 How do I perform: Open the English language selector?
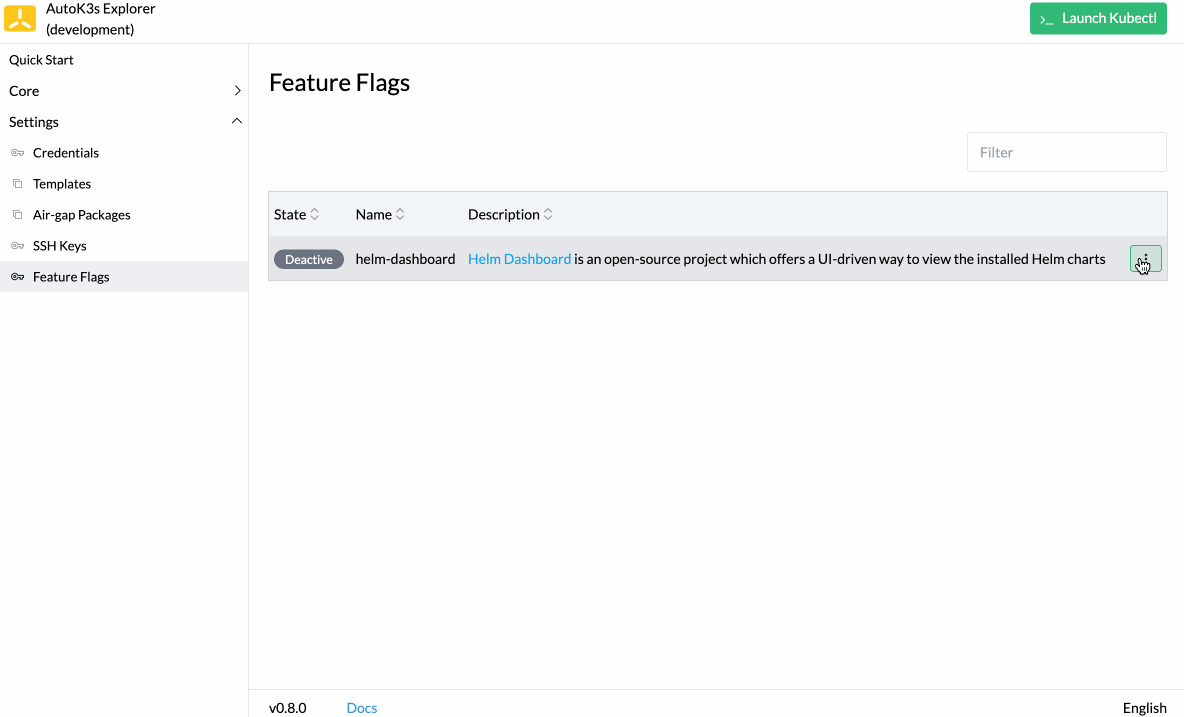click(x=1144, y=707)
